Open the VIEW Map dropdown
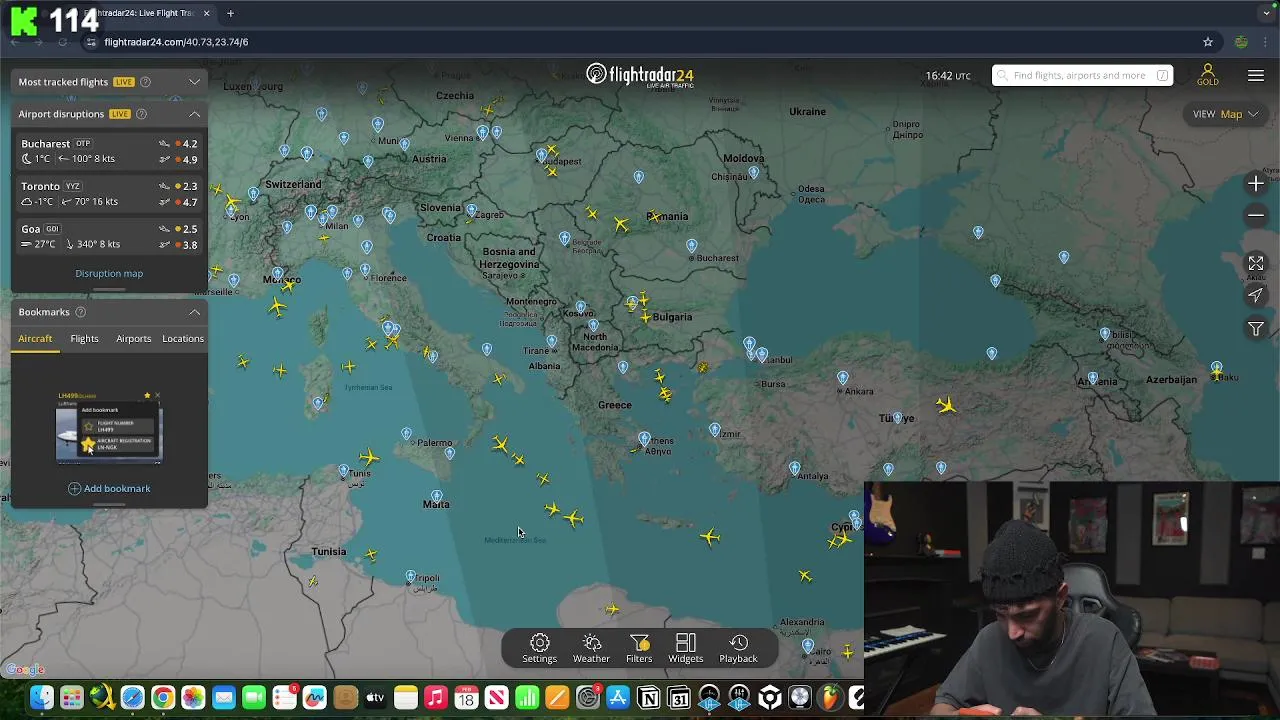 1225,114
